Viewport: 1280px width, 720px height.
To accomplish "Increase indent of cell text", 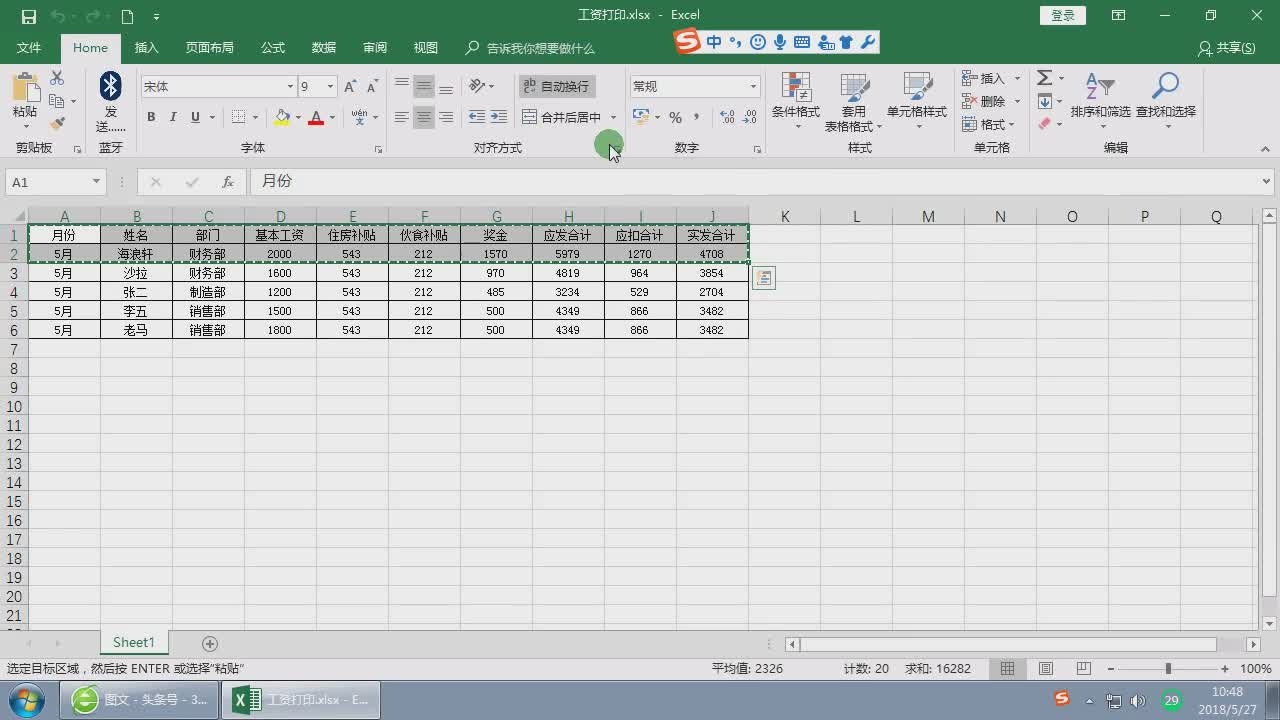I will pyautogui.click(x=499, y=117).
